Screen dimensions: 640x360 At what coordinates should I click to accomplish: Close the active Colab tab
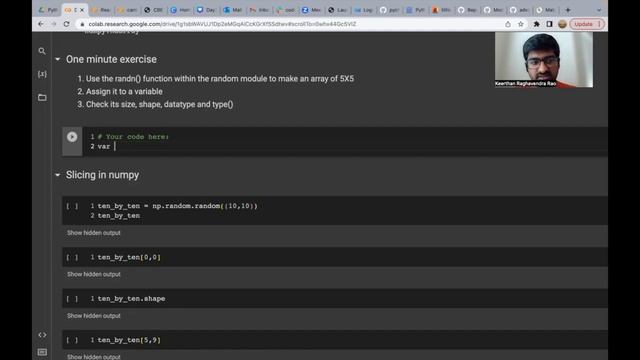tap(82, 10)
